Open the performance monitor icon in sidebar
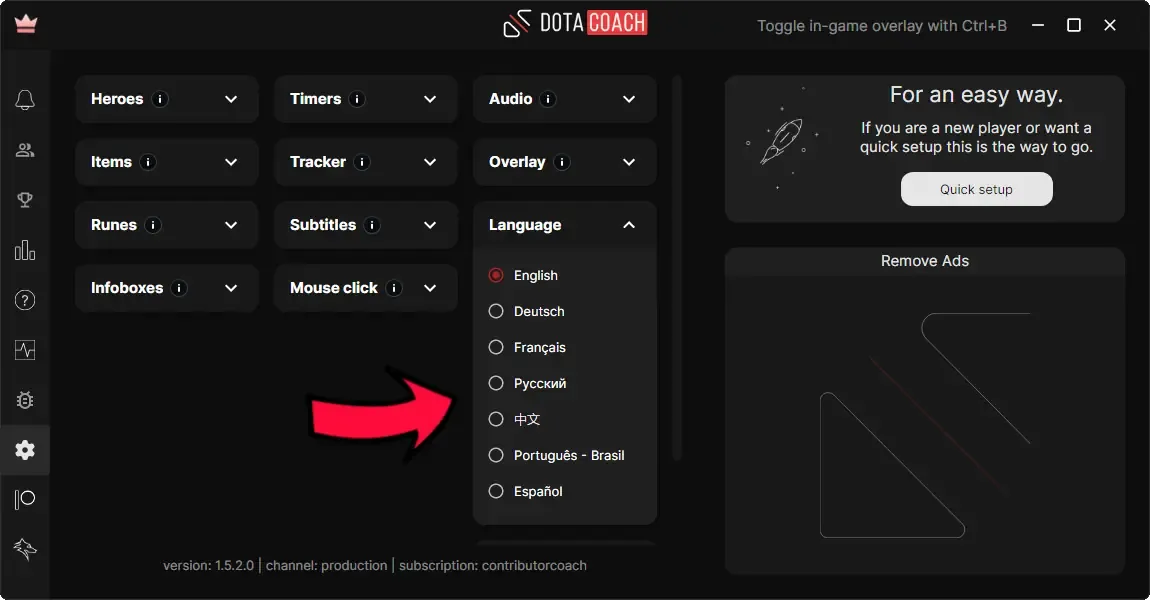Screen dimensions: 1150x600 pyautogui.click(x=25, y=350)
